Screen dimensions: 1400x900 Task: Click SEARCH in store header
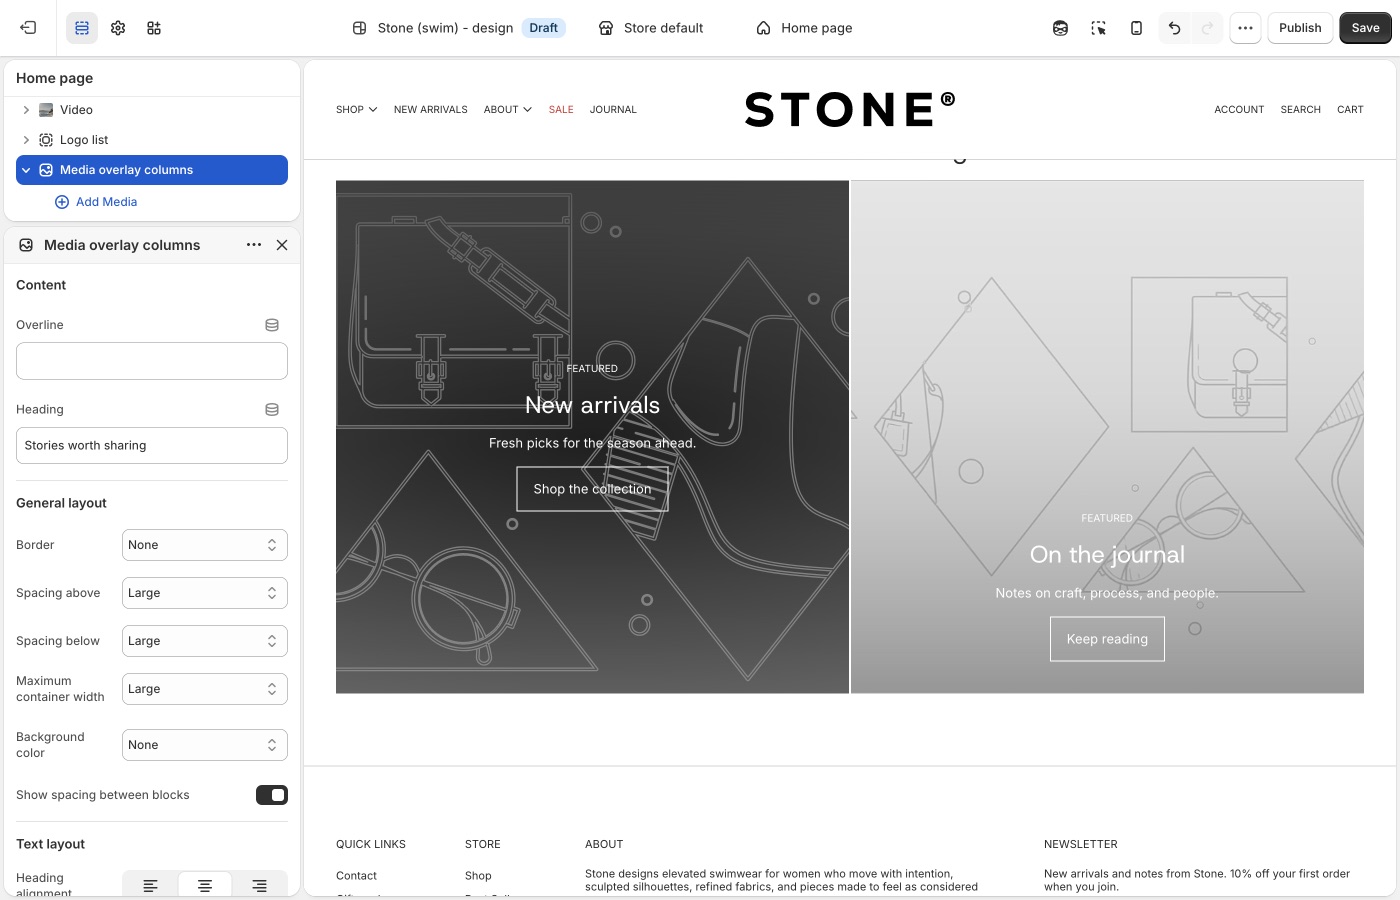coord(1301,110)
